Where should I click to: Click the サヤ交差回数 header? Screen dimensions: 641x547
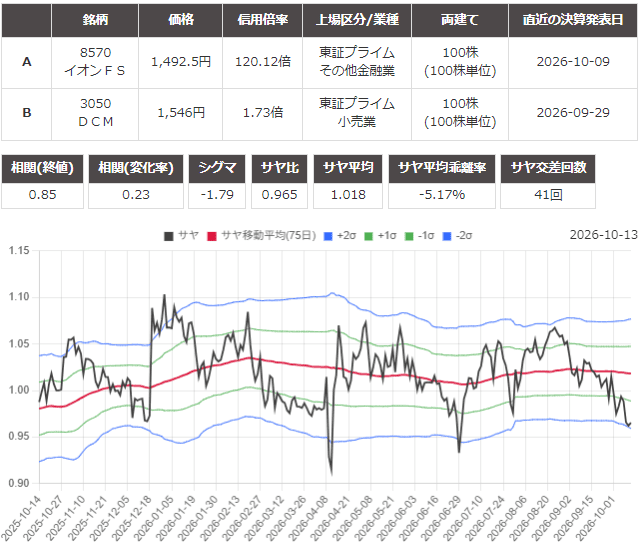point(548,168)
